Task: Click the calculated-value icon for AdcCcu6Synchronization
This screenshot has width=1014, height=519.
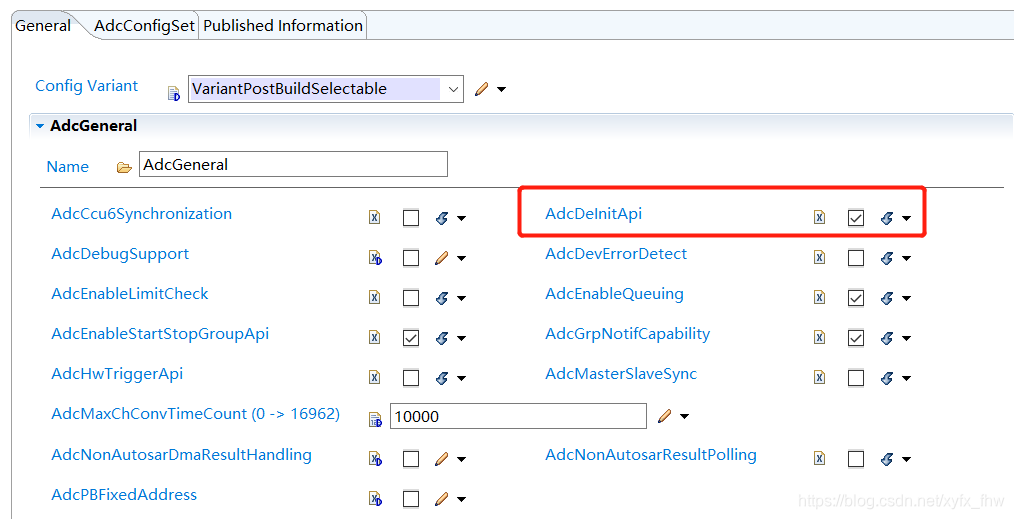Action: coord(442,218)
